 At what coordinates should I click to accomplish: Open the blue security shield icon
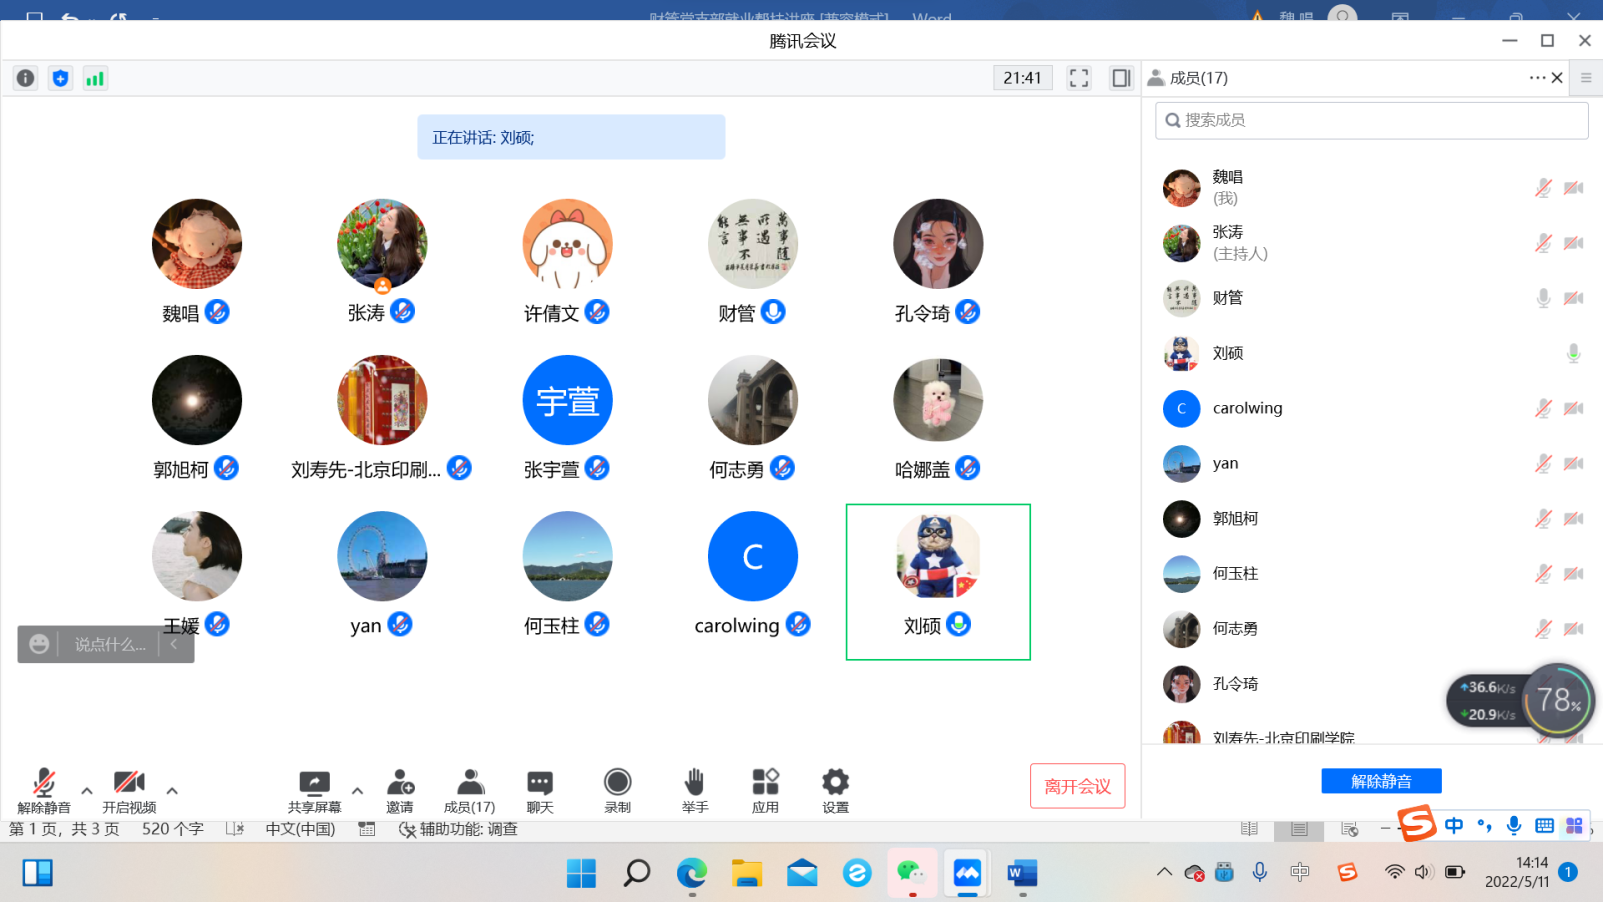coord(61,78)
